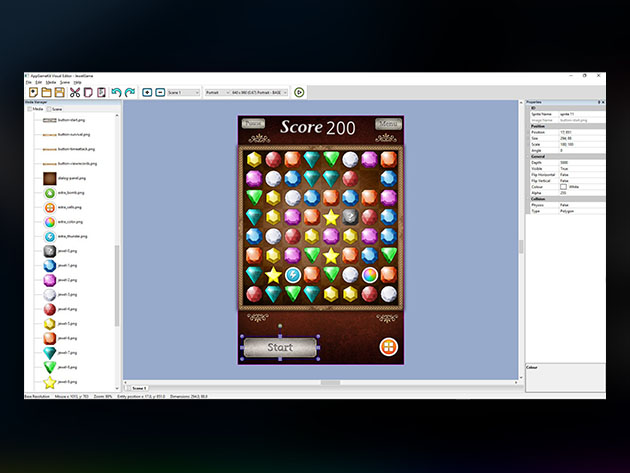Open the Media menu
Image resolution: width=630 pixels, height=473 pixels.
tap(51, 81)
